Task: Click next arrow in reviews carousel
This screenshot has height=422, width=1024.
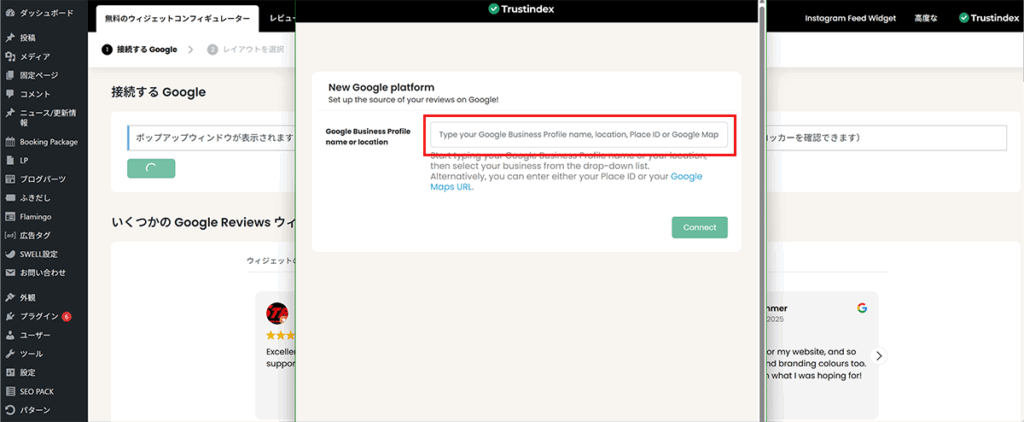Action: (879, 355)
